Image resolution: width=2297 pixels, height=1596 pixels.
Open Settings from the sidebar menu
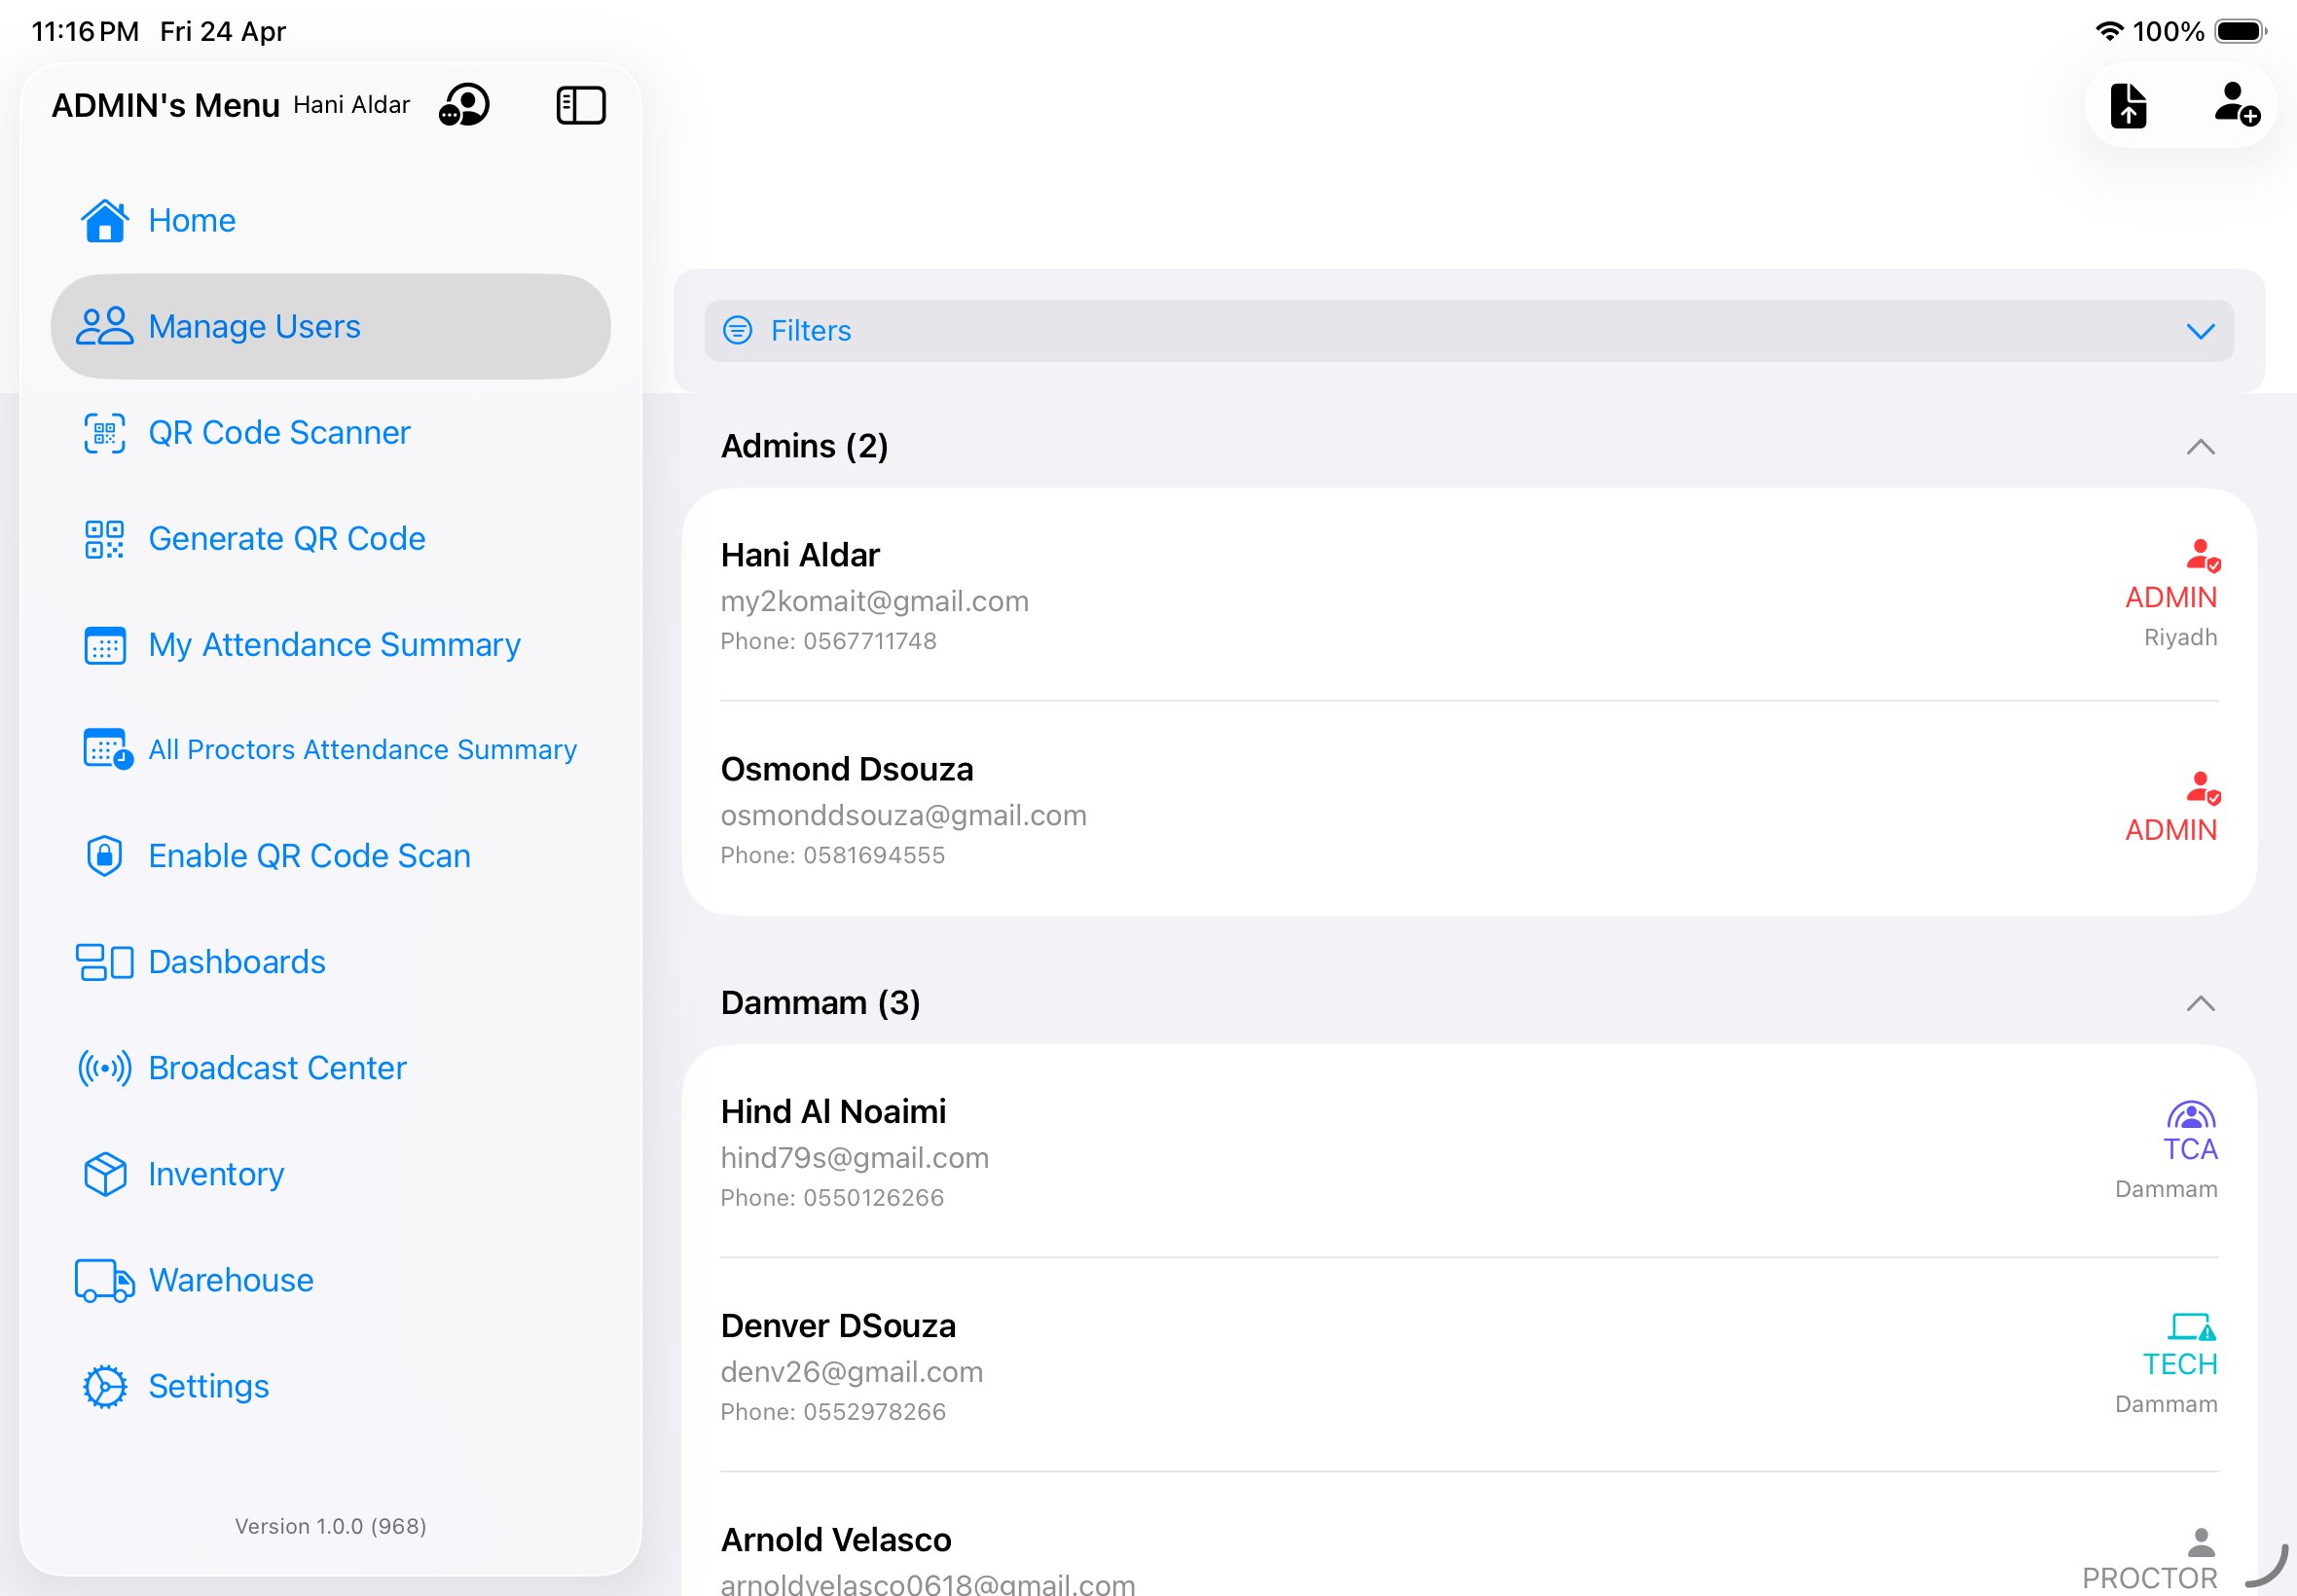[x=208, y=1386]
